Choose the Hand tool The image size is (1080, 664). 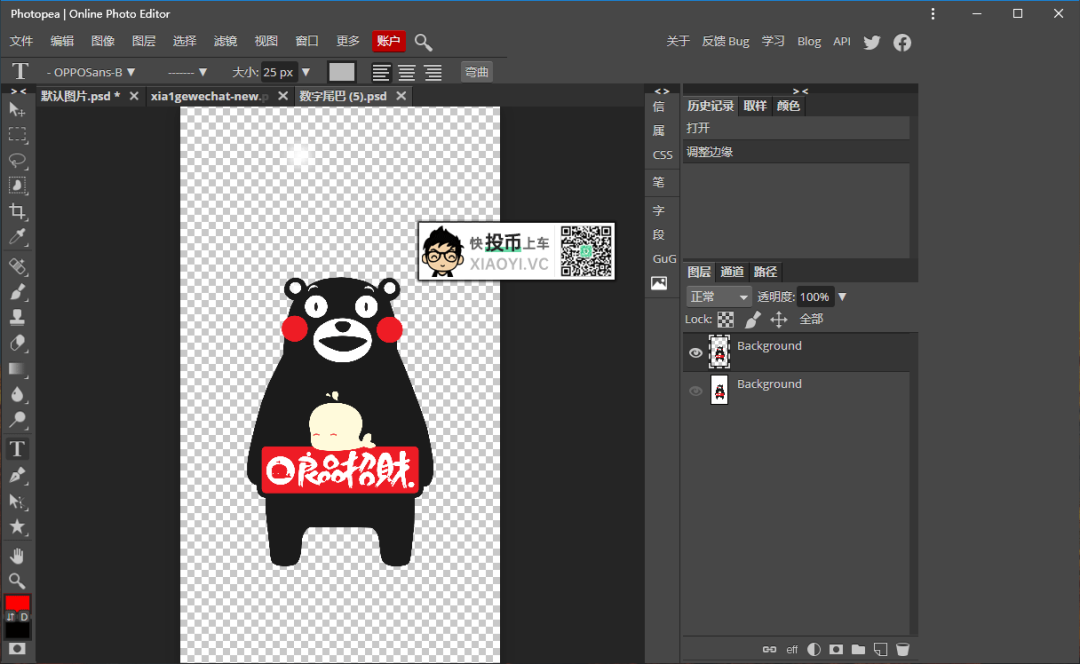pos(15,555)
